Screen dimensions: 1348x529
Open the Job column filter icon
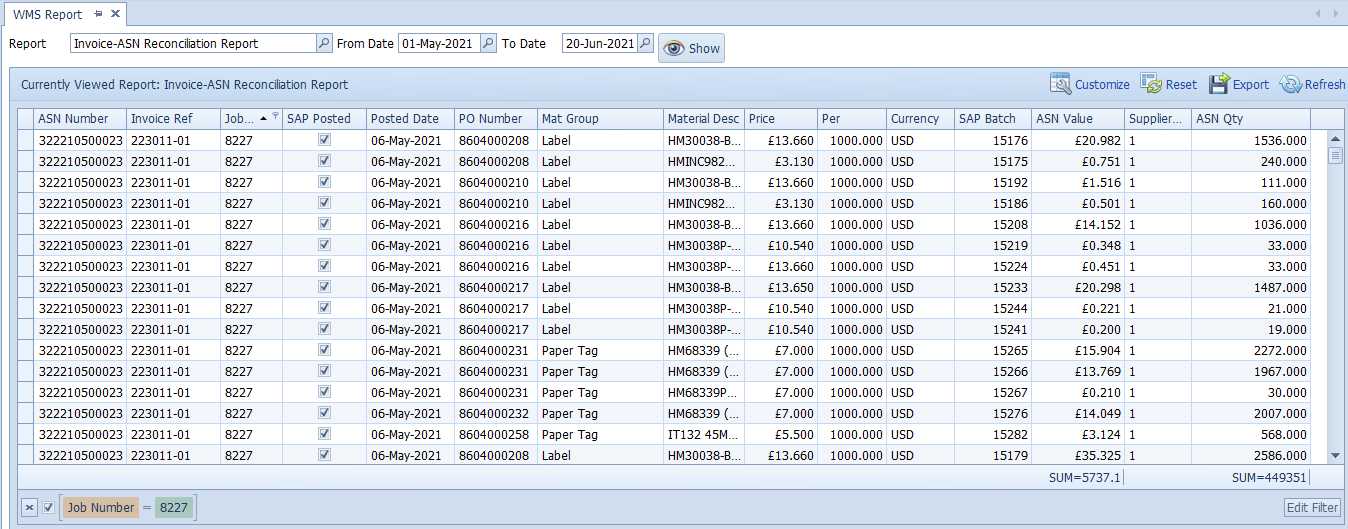tap(275, 117)
